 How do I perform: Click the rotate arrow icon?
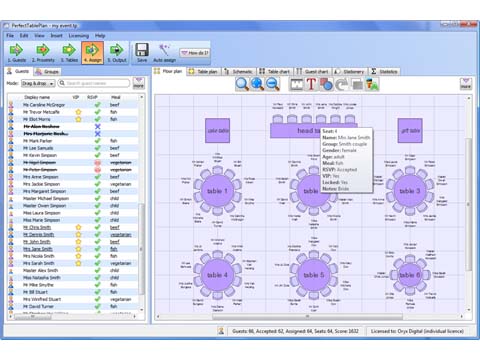341,84
